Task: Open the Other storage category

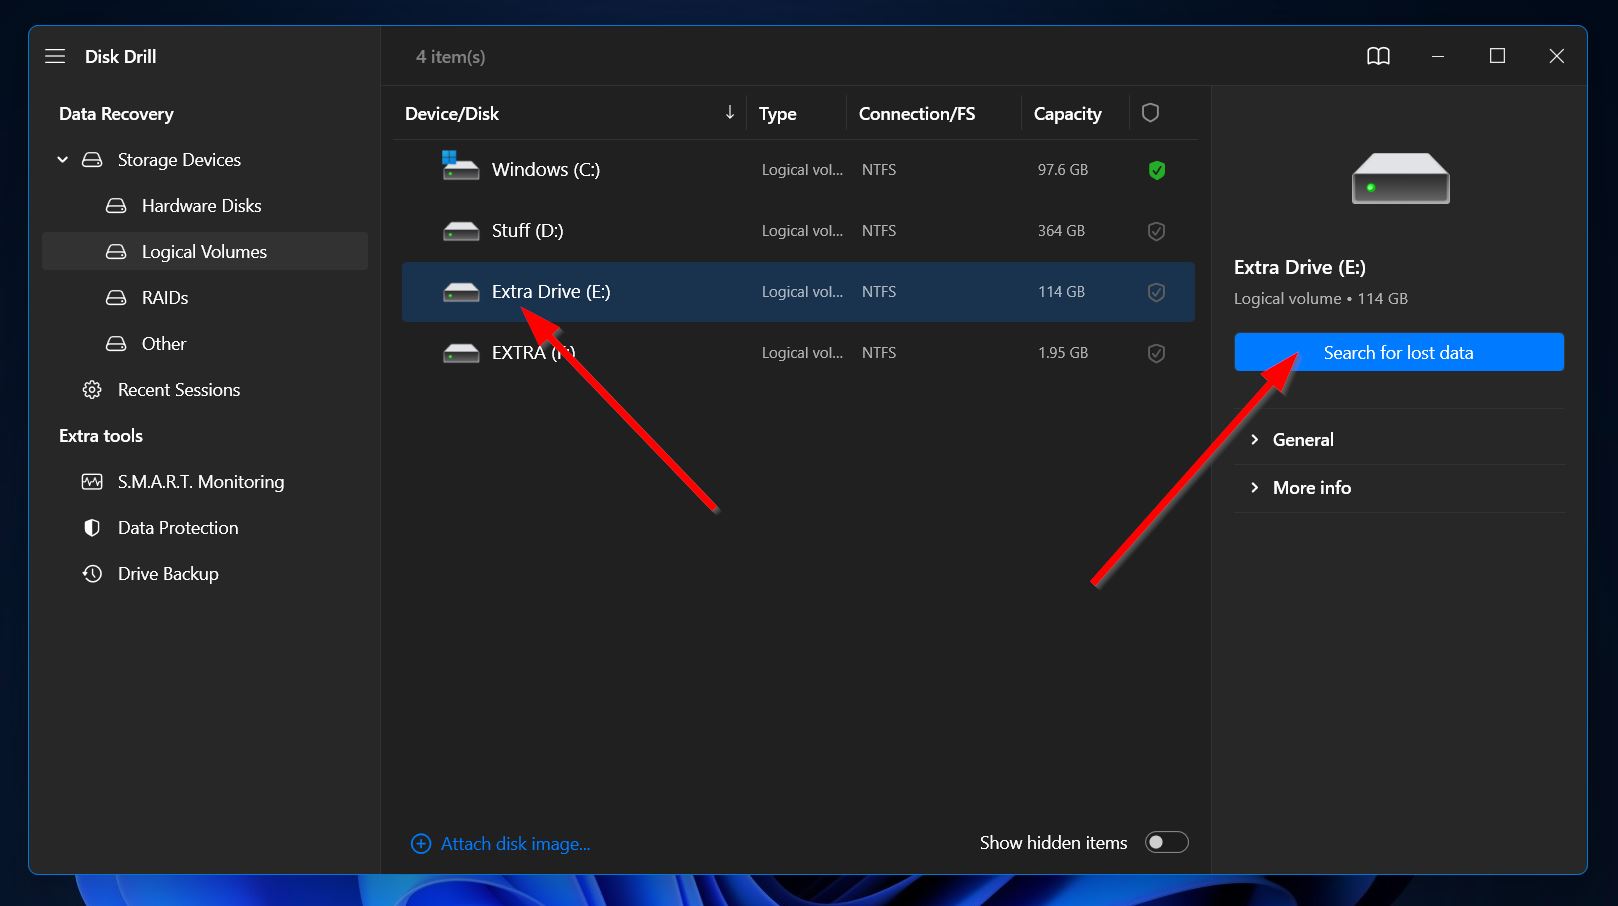Action: (164, 343)
